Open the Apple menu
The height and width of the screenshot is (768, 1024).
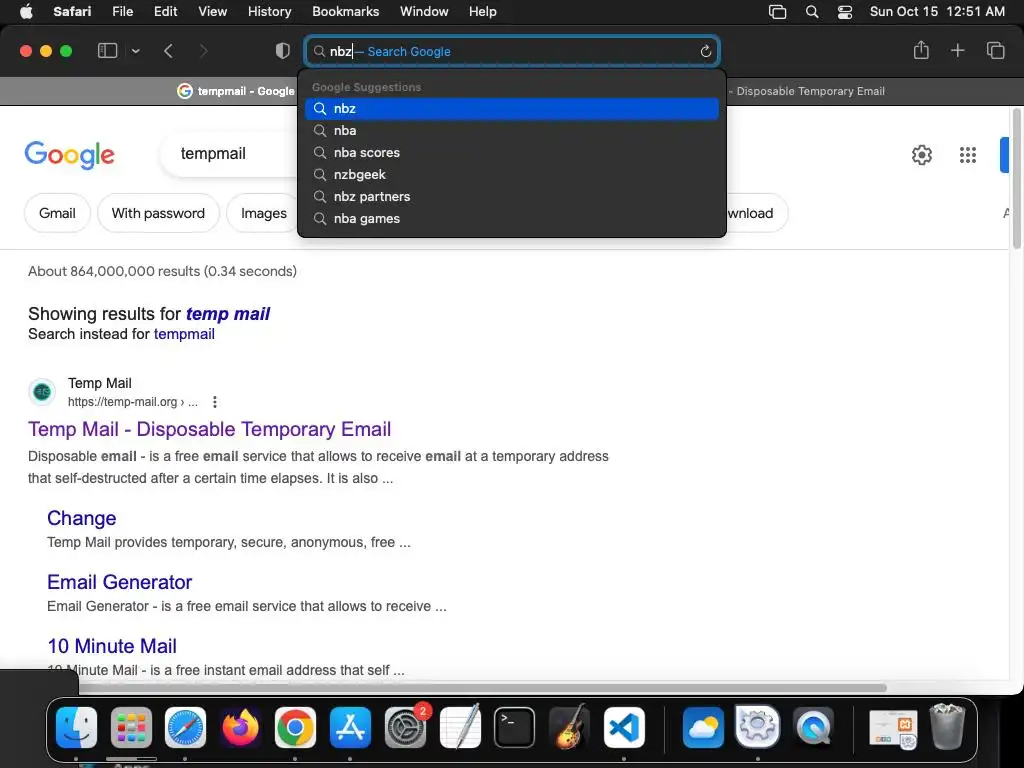(26, 11)
